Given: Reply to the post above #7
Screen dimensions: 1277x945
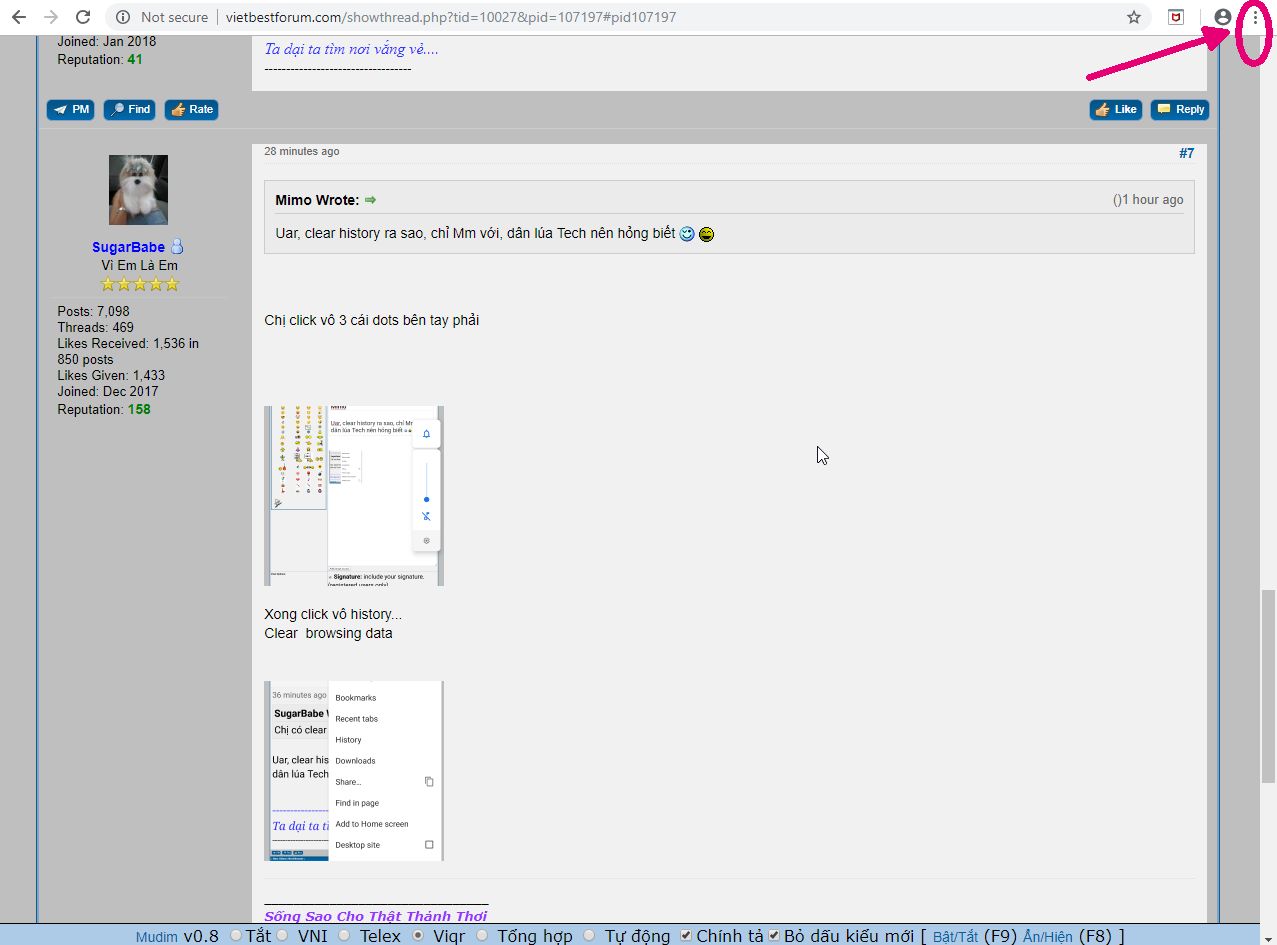Looking at the screenshot, I should [x=1180, y=109].
